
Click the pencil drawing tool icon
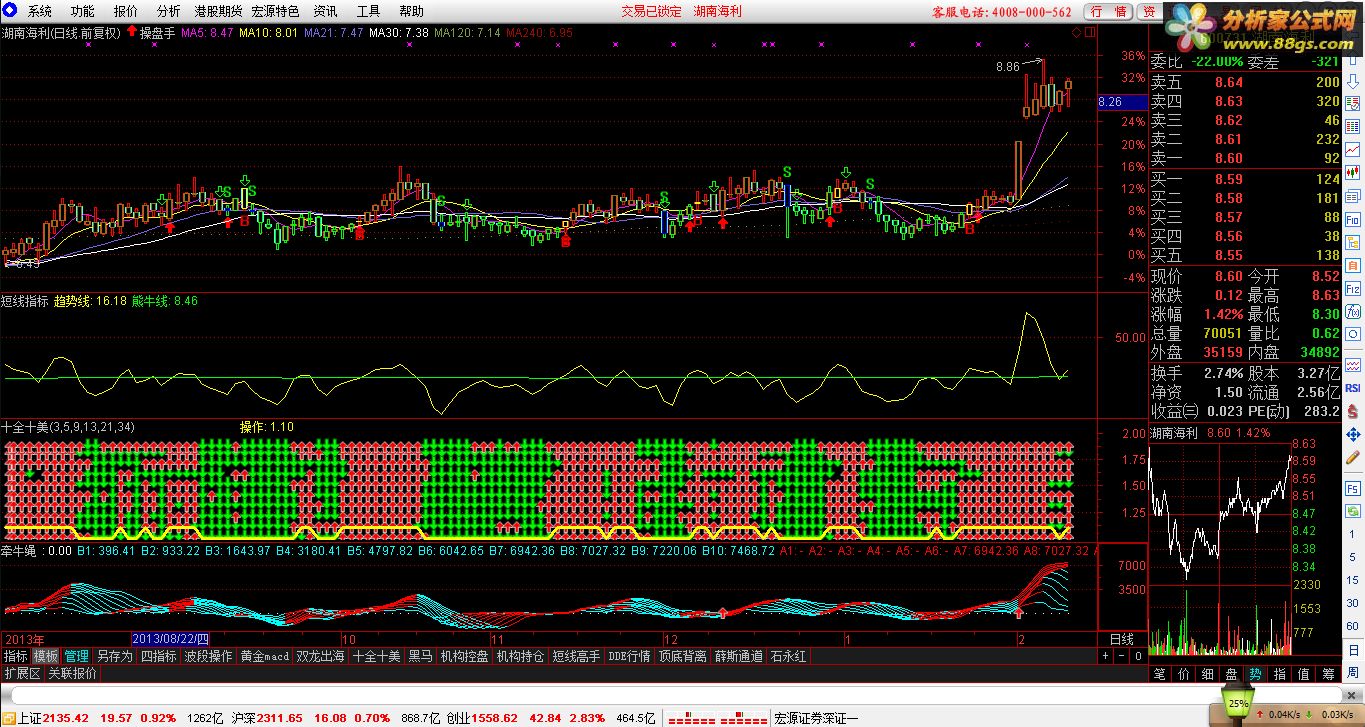click(1352, 457)
